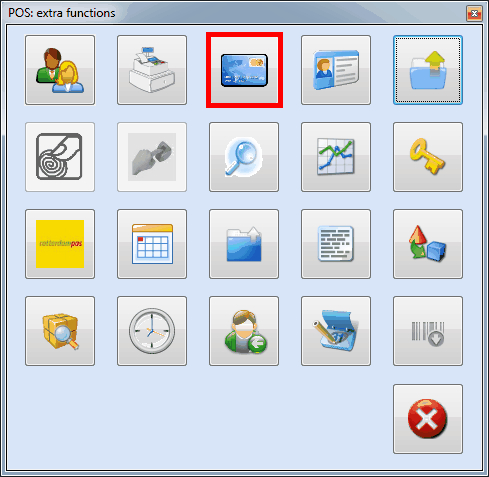Click the cash register icon button
The width and height of the screenshot is (489, 477).
pyautogui.click(x=152, y=70)
